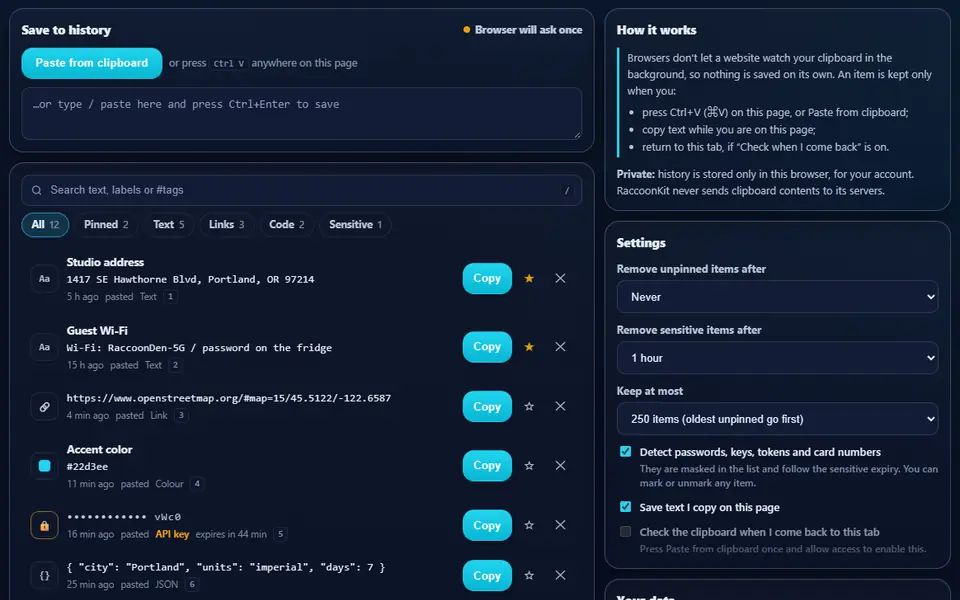
Task: Toggle Save text I copy on this page
Action: 625,507
